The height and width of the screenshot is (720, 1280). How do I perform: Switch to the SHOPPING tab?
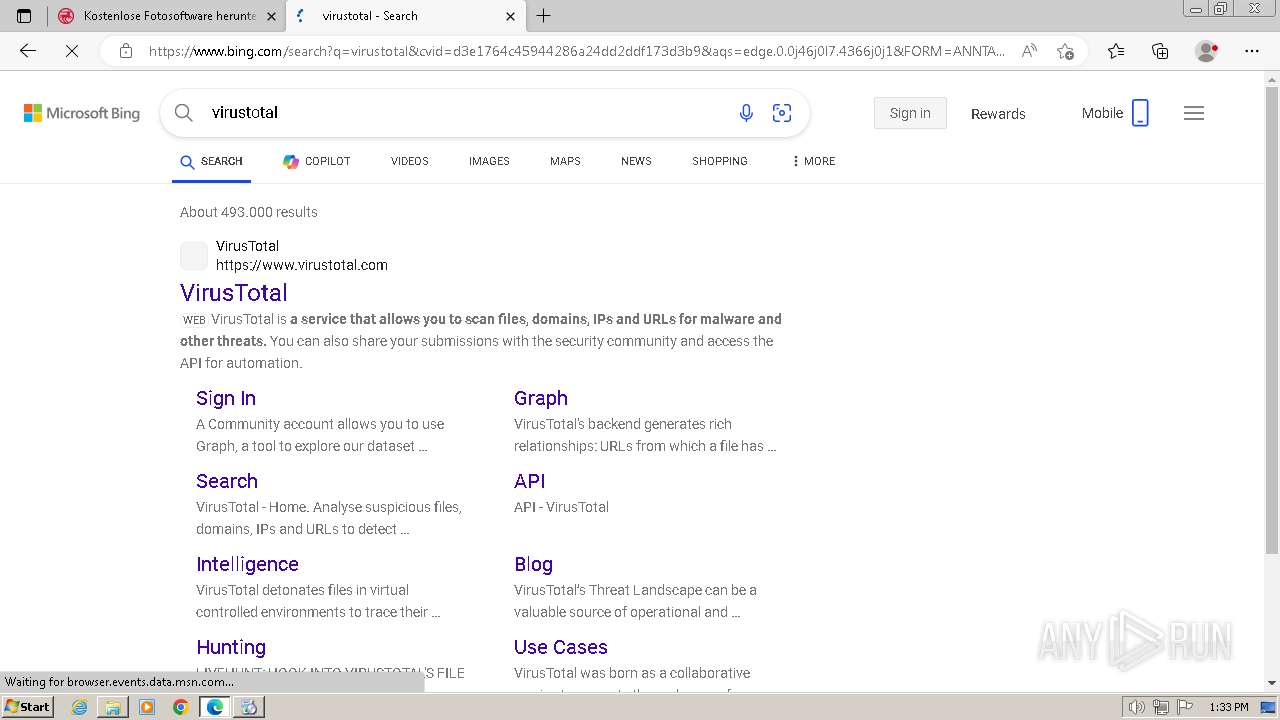click(x=720, y=161)
